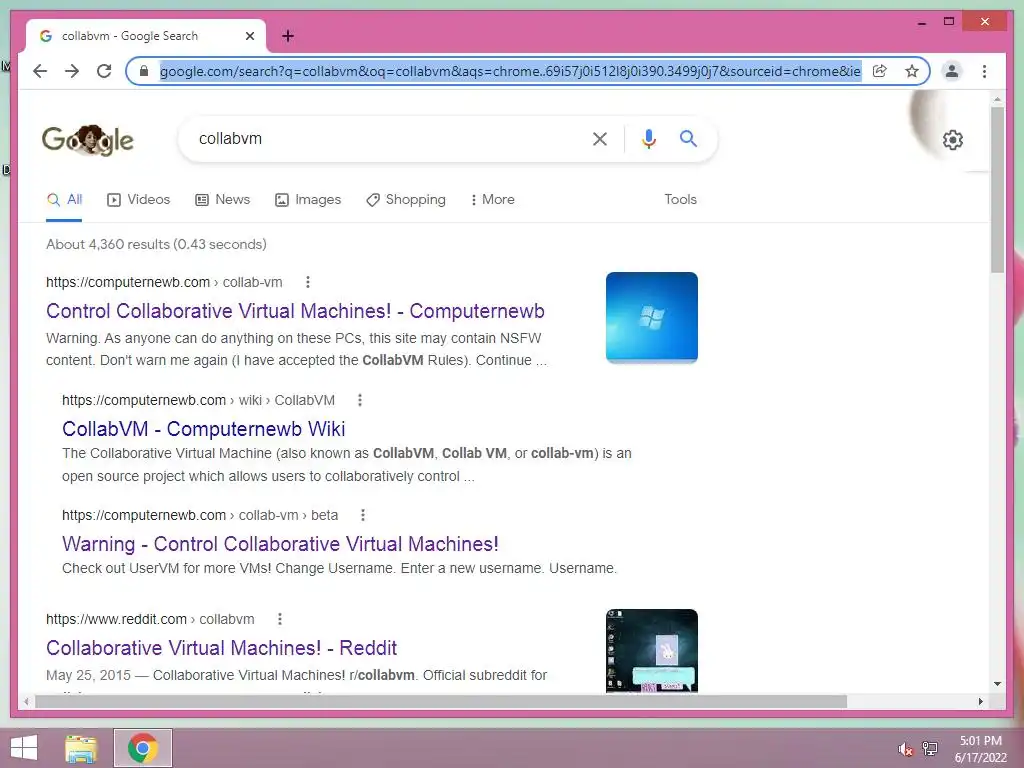Submit search with magnifier icon

tap(688, 138)
